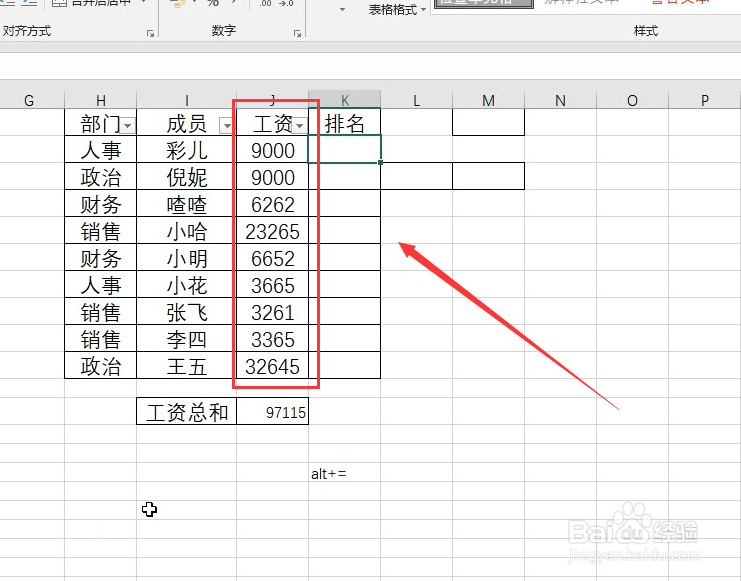741x581 pixels.
Task: Select the empty 排名 cell in 小哈 row
Action: pyautogui.click(x=345, y=231)
